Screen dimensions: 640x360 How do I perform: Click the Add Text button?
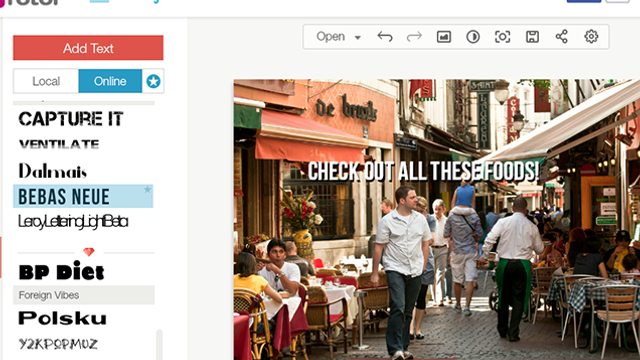(88, 48)
